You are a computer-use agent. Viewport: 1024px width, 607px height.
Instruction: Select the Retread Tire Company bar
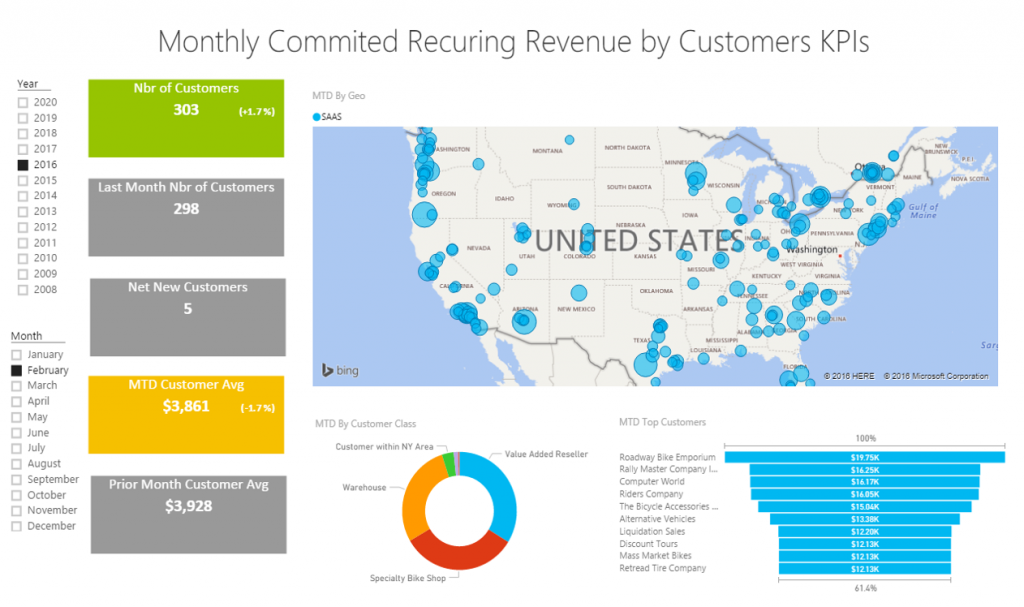pyautogui.click(x=863, y=568)
